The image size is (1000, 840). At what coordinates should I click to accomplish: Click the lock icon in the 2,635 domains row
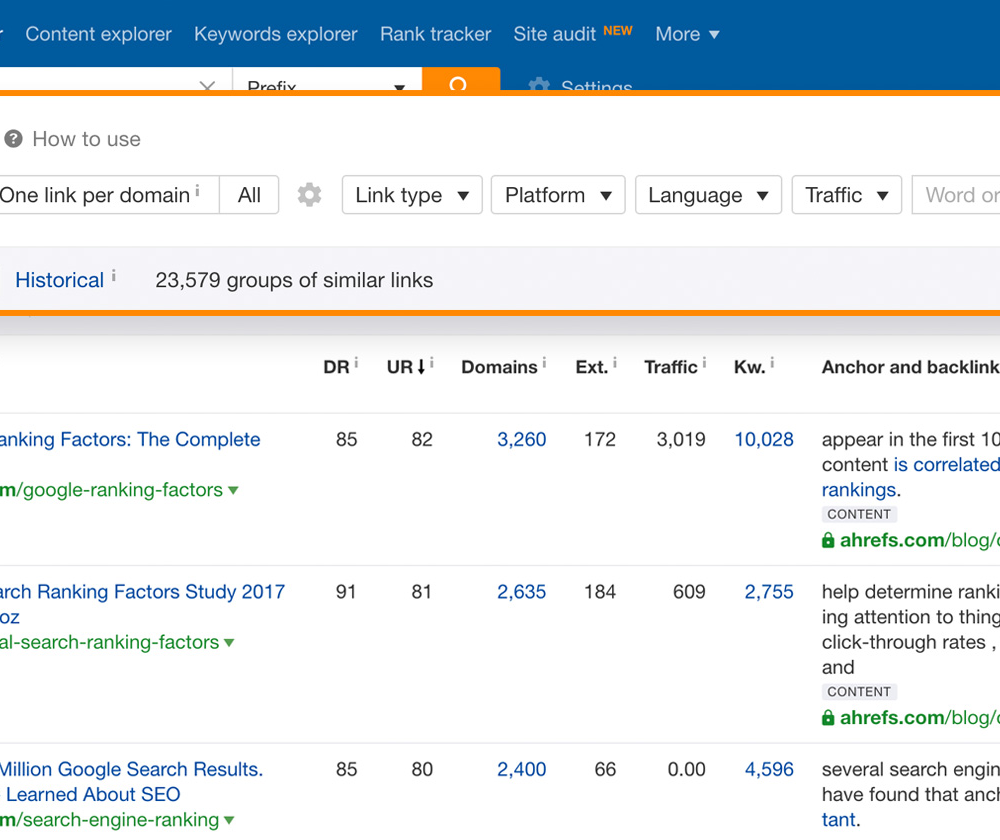828,718
